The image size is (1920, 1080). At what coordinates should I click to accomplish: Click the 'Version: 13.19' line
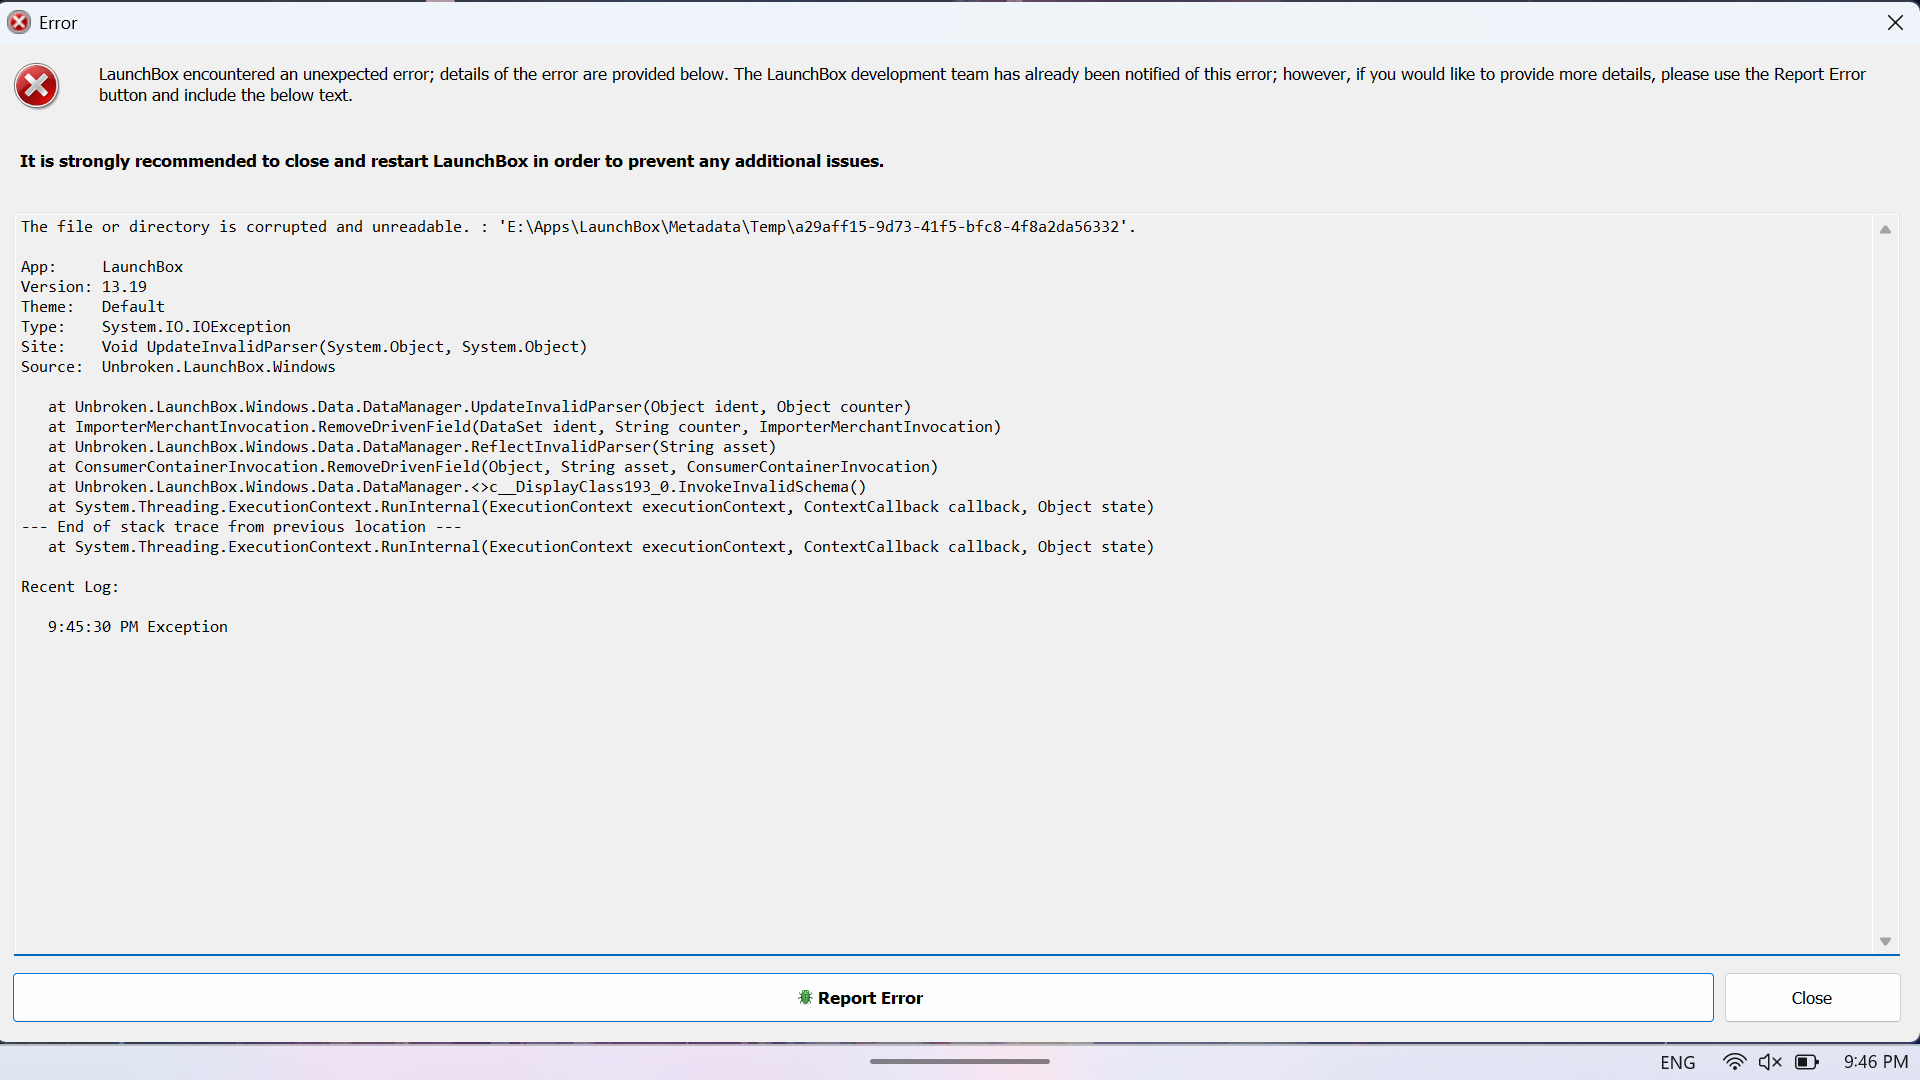84,287
